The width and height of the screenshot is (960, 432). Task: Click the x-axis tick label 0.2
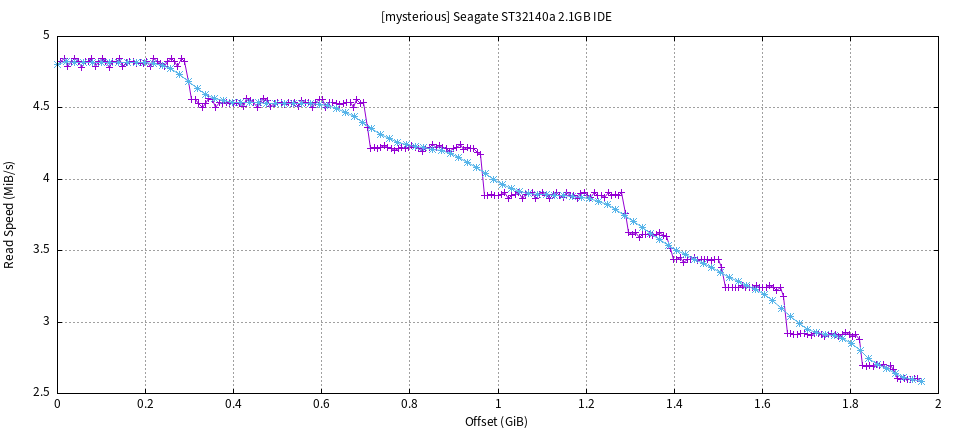[145, 404]
